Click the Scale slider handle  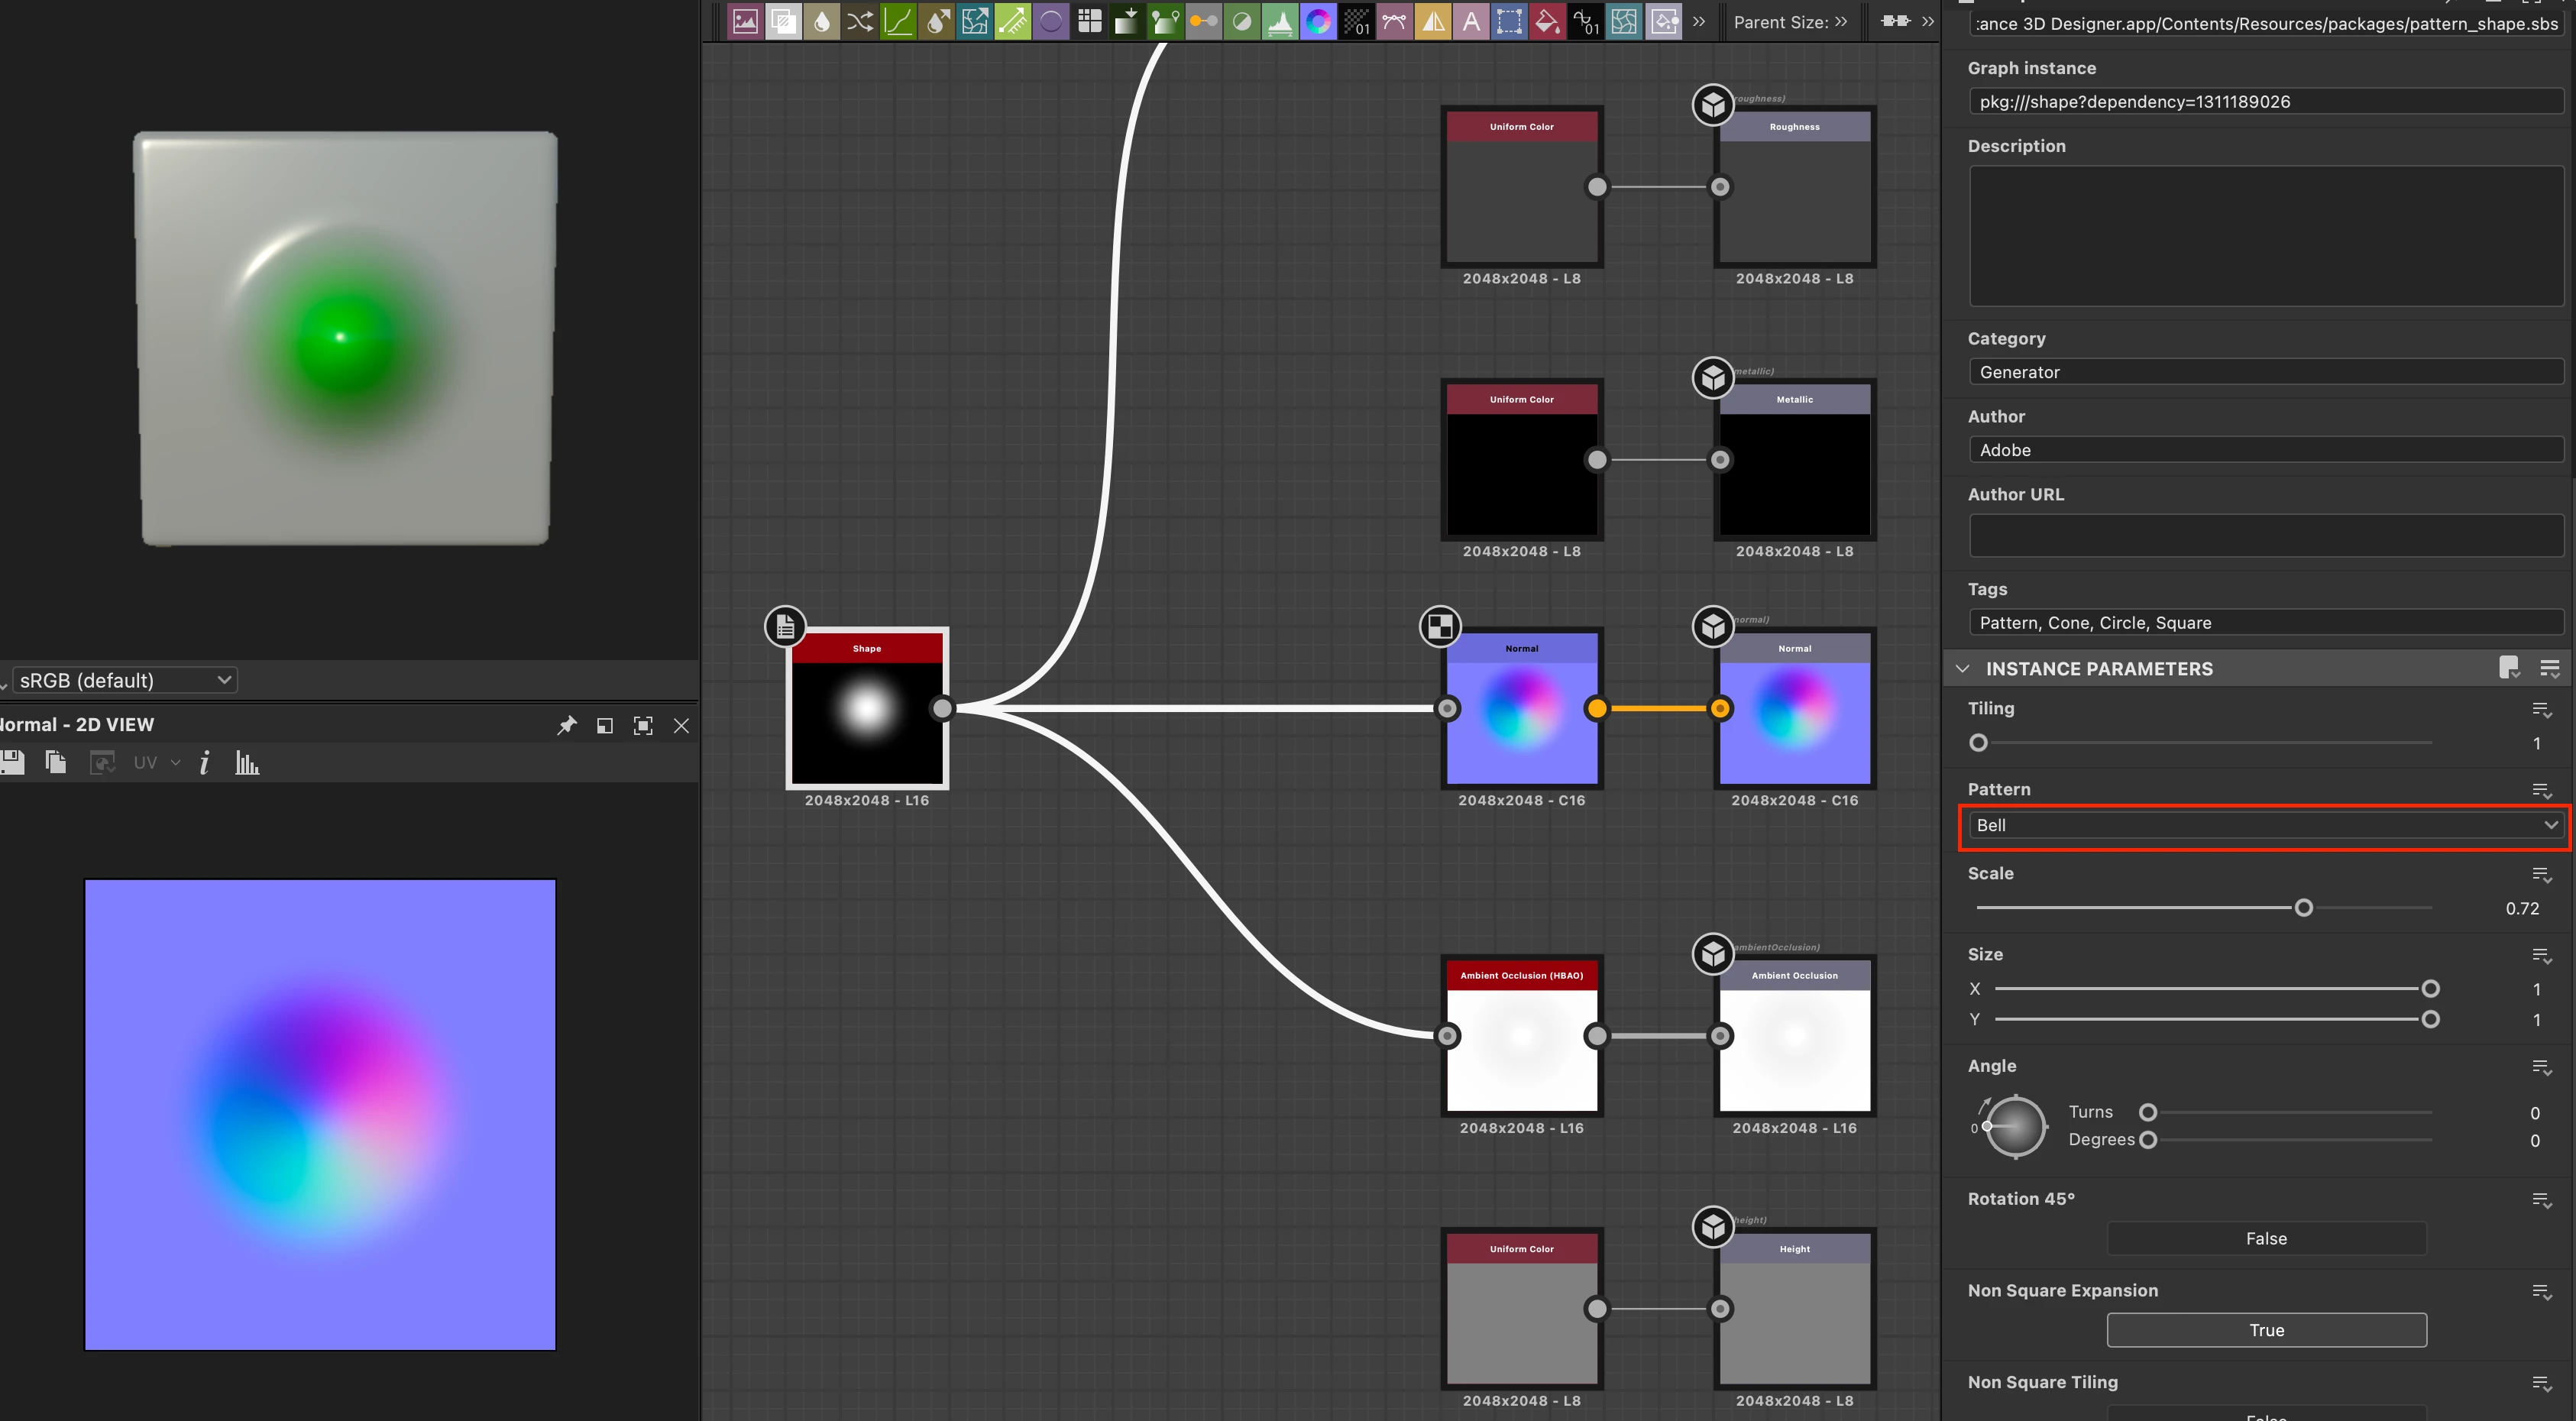pos(2303,908)
